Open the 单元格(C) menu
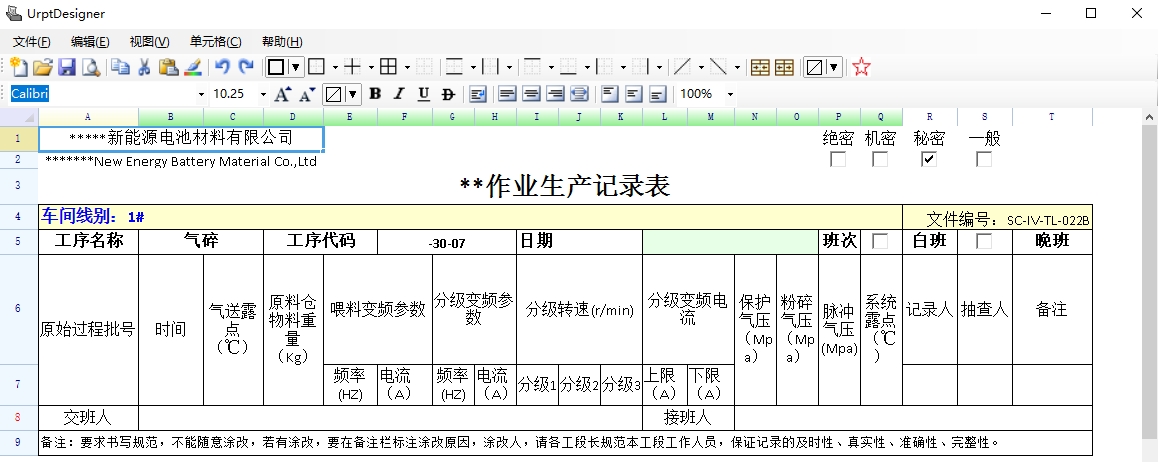The image size is (1158, 462). [x=215, y=41]
